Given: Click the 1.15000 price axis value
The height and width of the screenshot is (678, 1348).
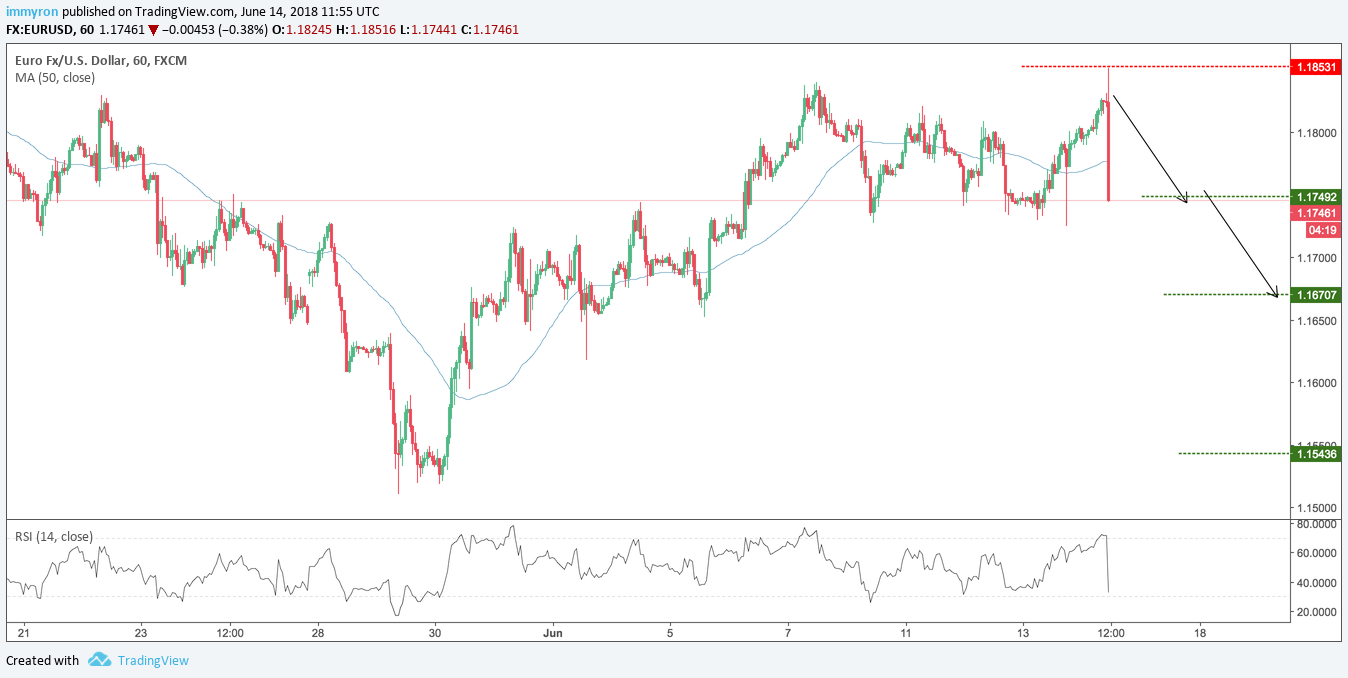Looking at the screenshot, I should click(1316, 508).
